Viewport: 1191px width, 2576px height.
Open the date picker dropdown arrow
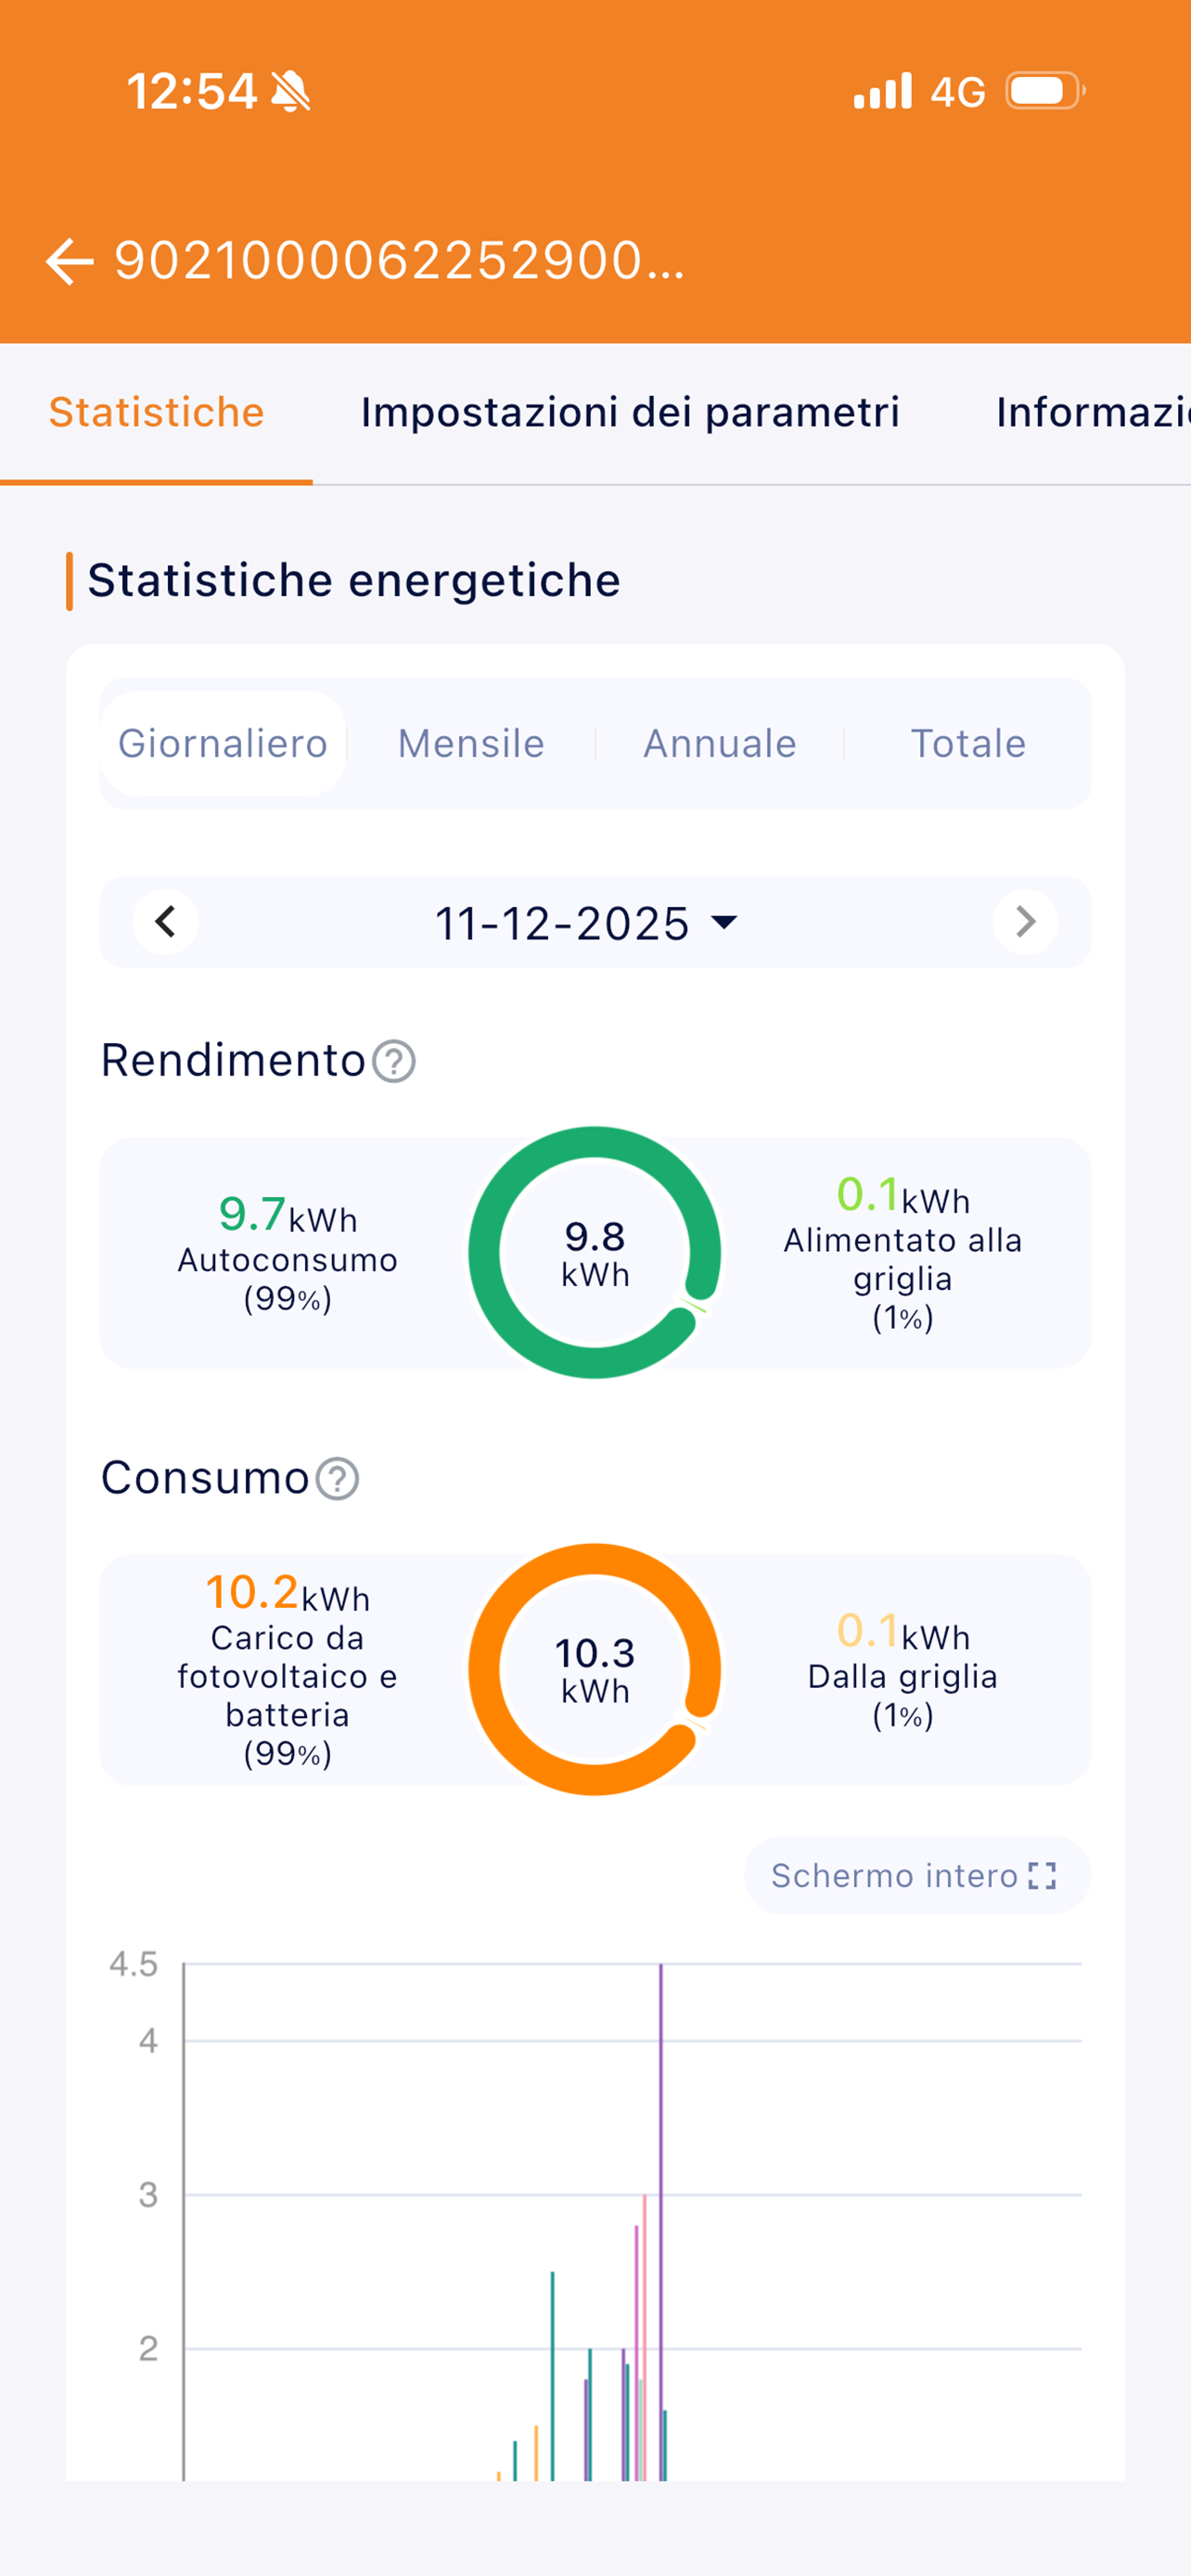pos(723,921)
